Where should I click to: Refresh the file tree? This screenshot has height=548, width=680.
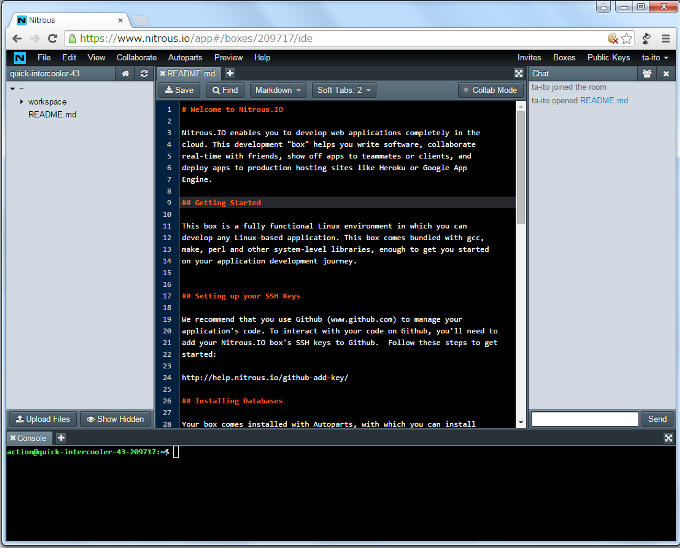[x=144, y=74]
